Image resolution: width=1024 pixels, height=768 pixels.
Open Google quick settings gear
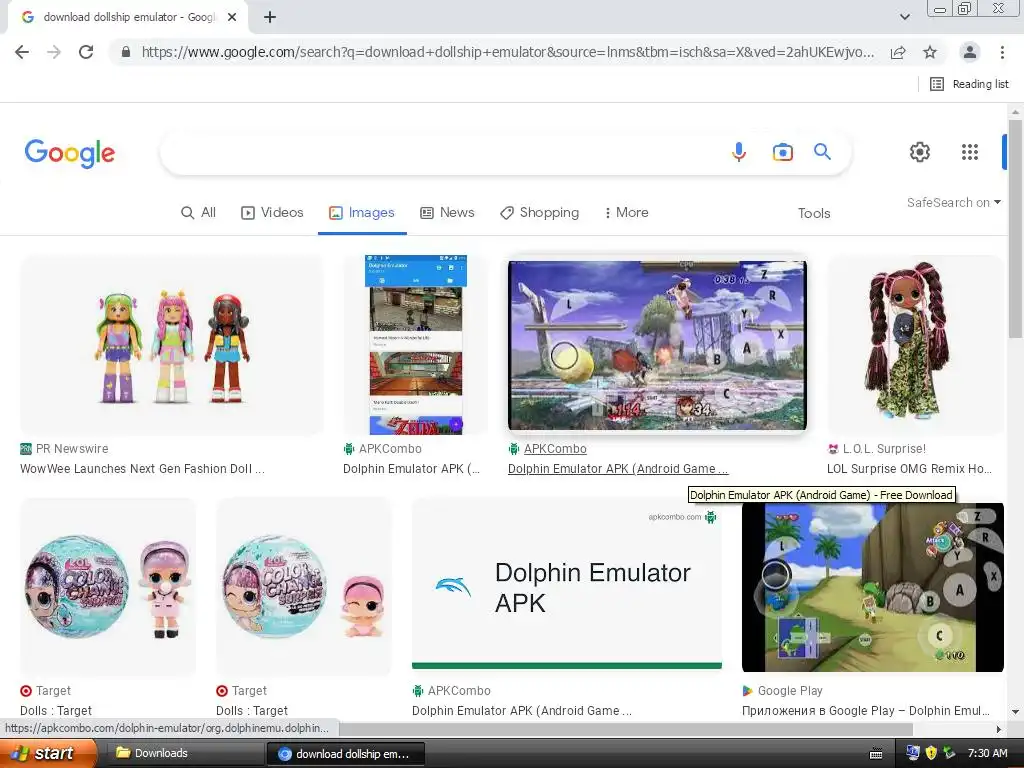[x=920, y=152]
